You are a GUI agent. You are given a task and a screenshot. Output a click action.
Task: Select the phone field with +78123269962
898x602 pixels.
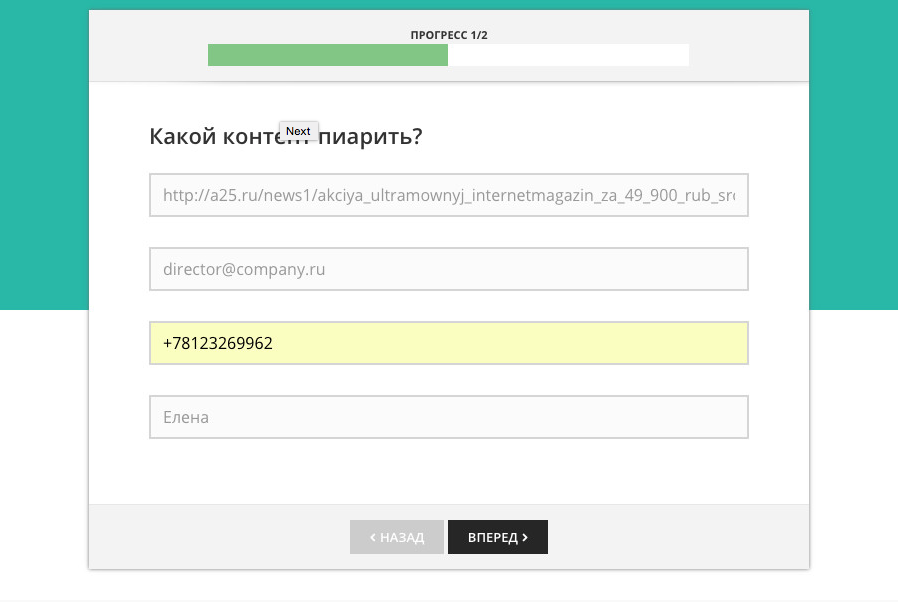pos(449,343)
